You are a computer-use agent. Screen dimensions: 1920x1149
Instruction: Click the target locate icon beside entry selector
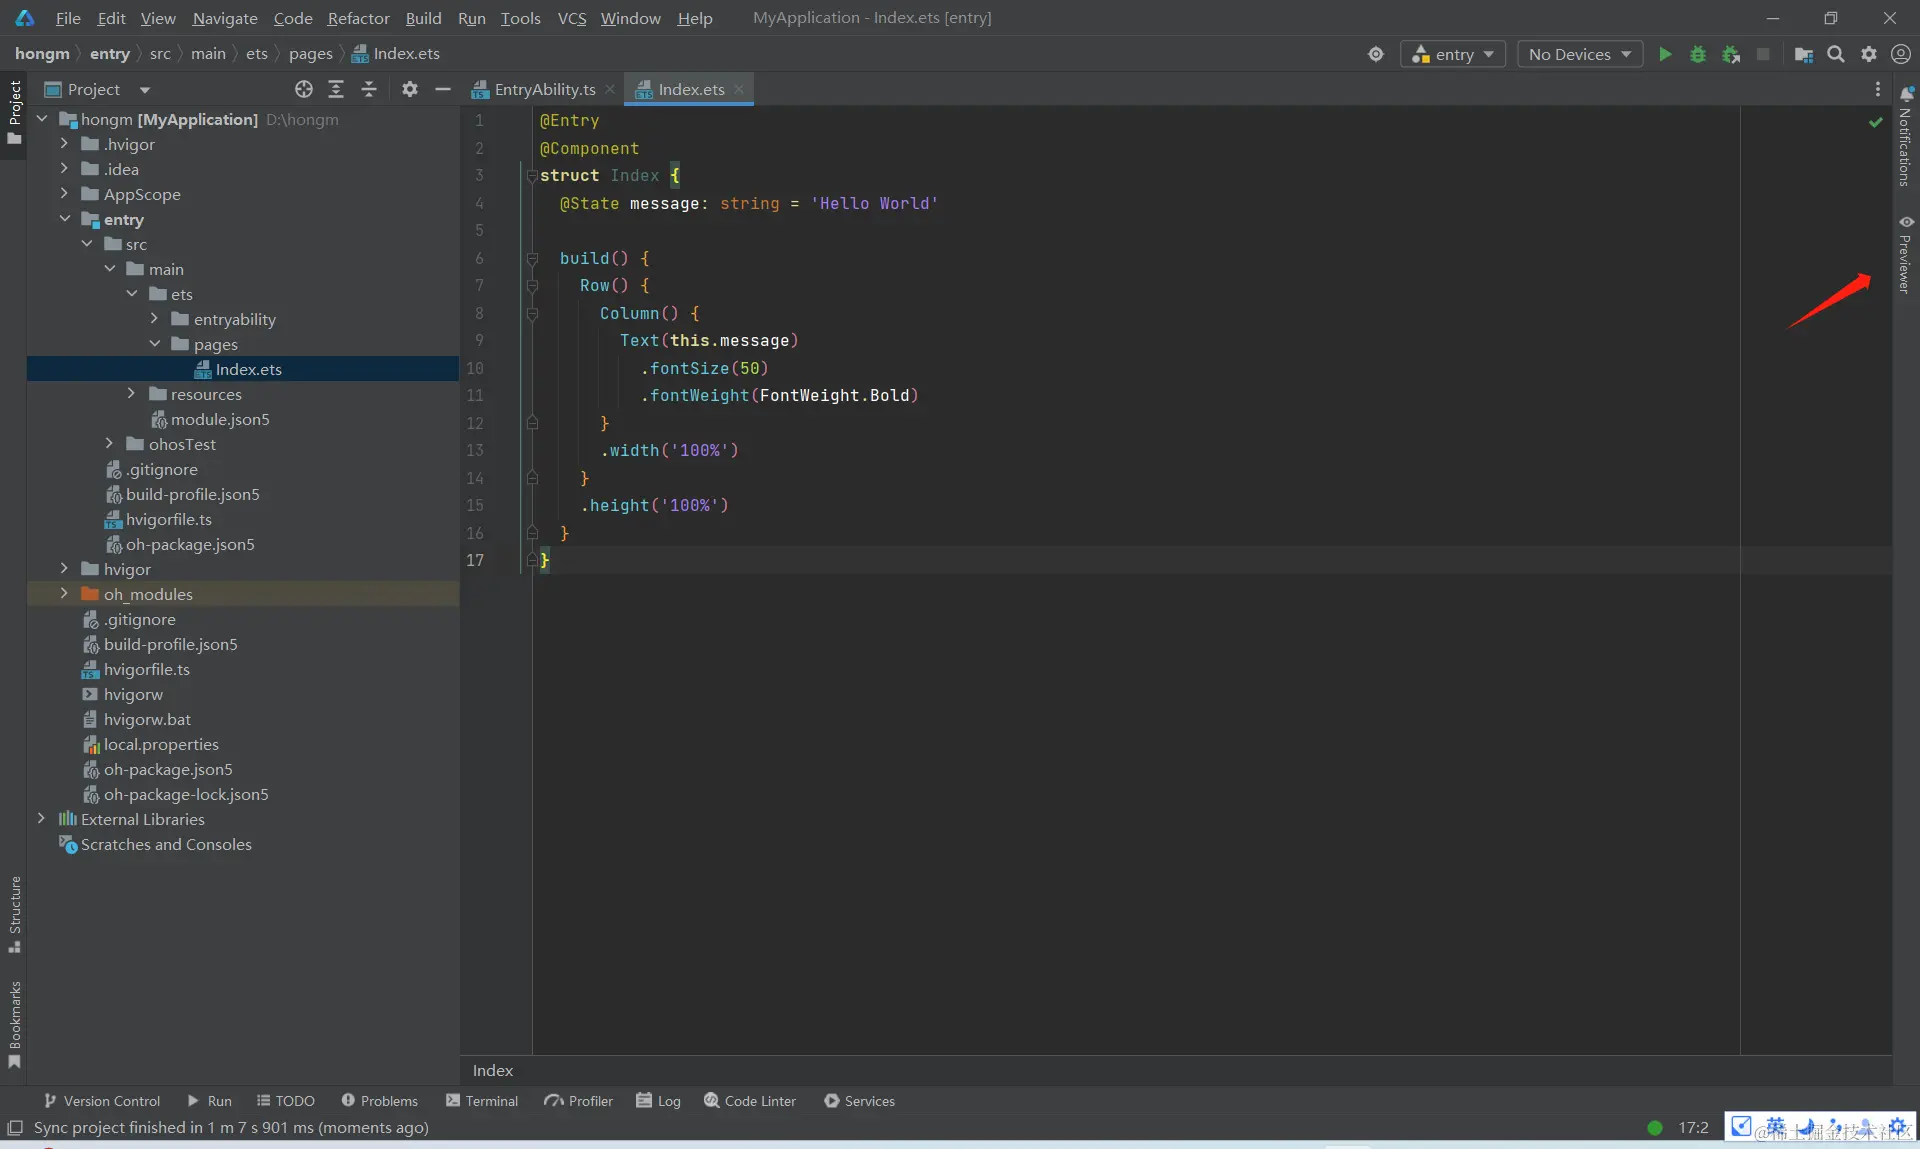[x=1376, y=54]
